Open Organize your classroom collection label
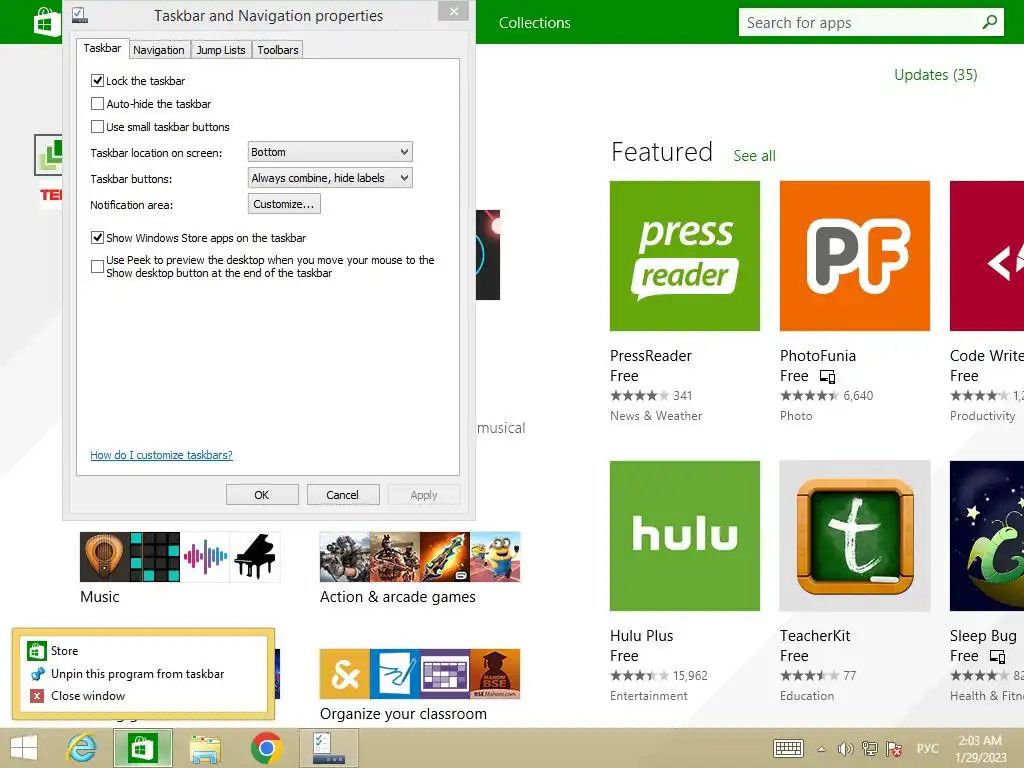1024x768 pixels. pos(403,714)
